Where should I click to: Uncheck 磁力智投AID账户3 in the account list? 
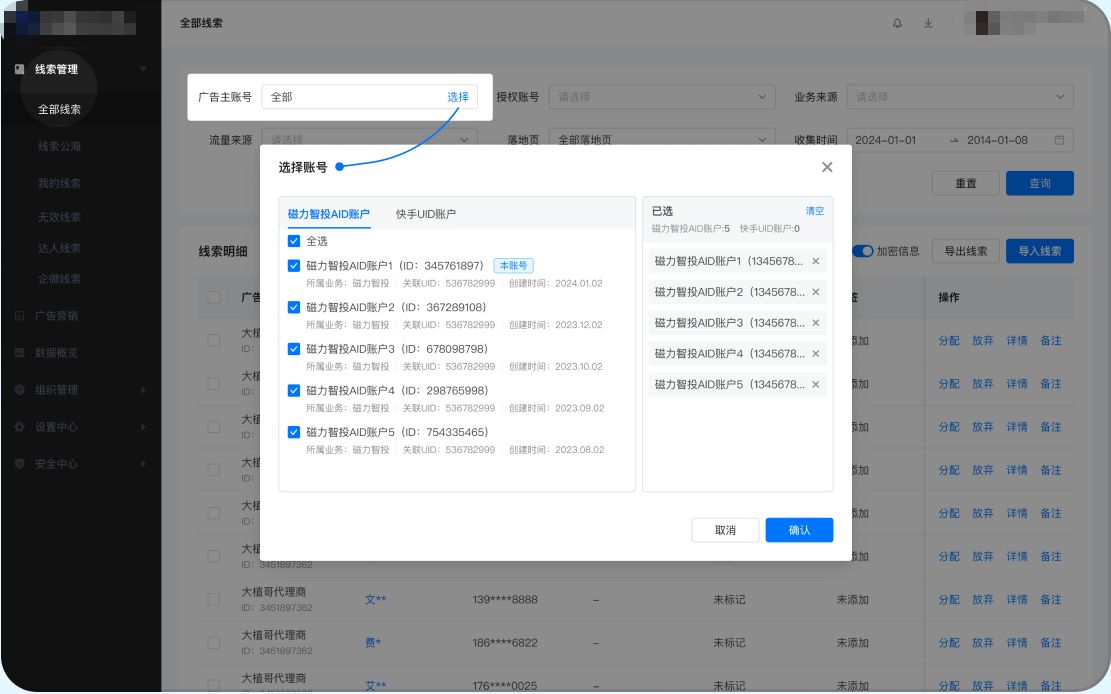pyautogui.click(x=293, y=348)
